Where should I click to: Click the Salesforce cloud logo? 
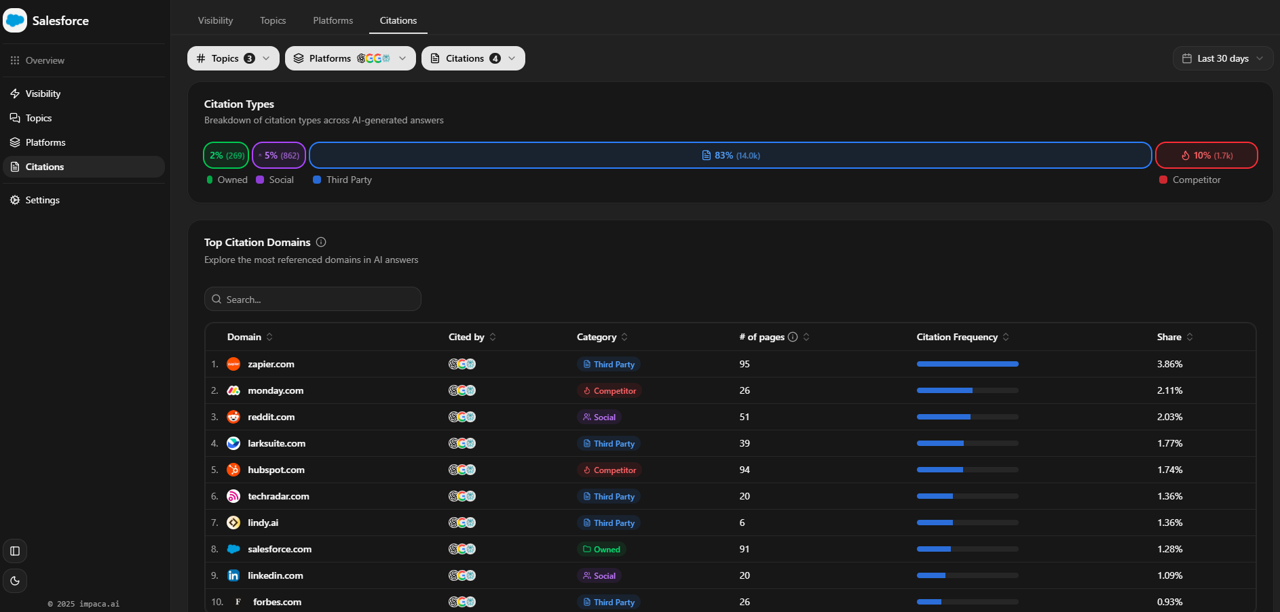[15, 20]
